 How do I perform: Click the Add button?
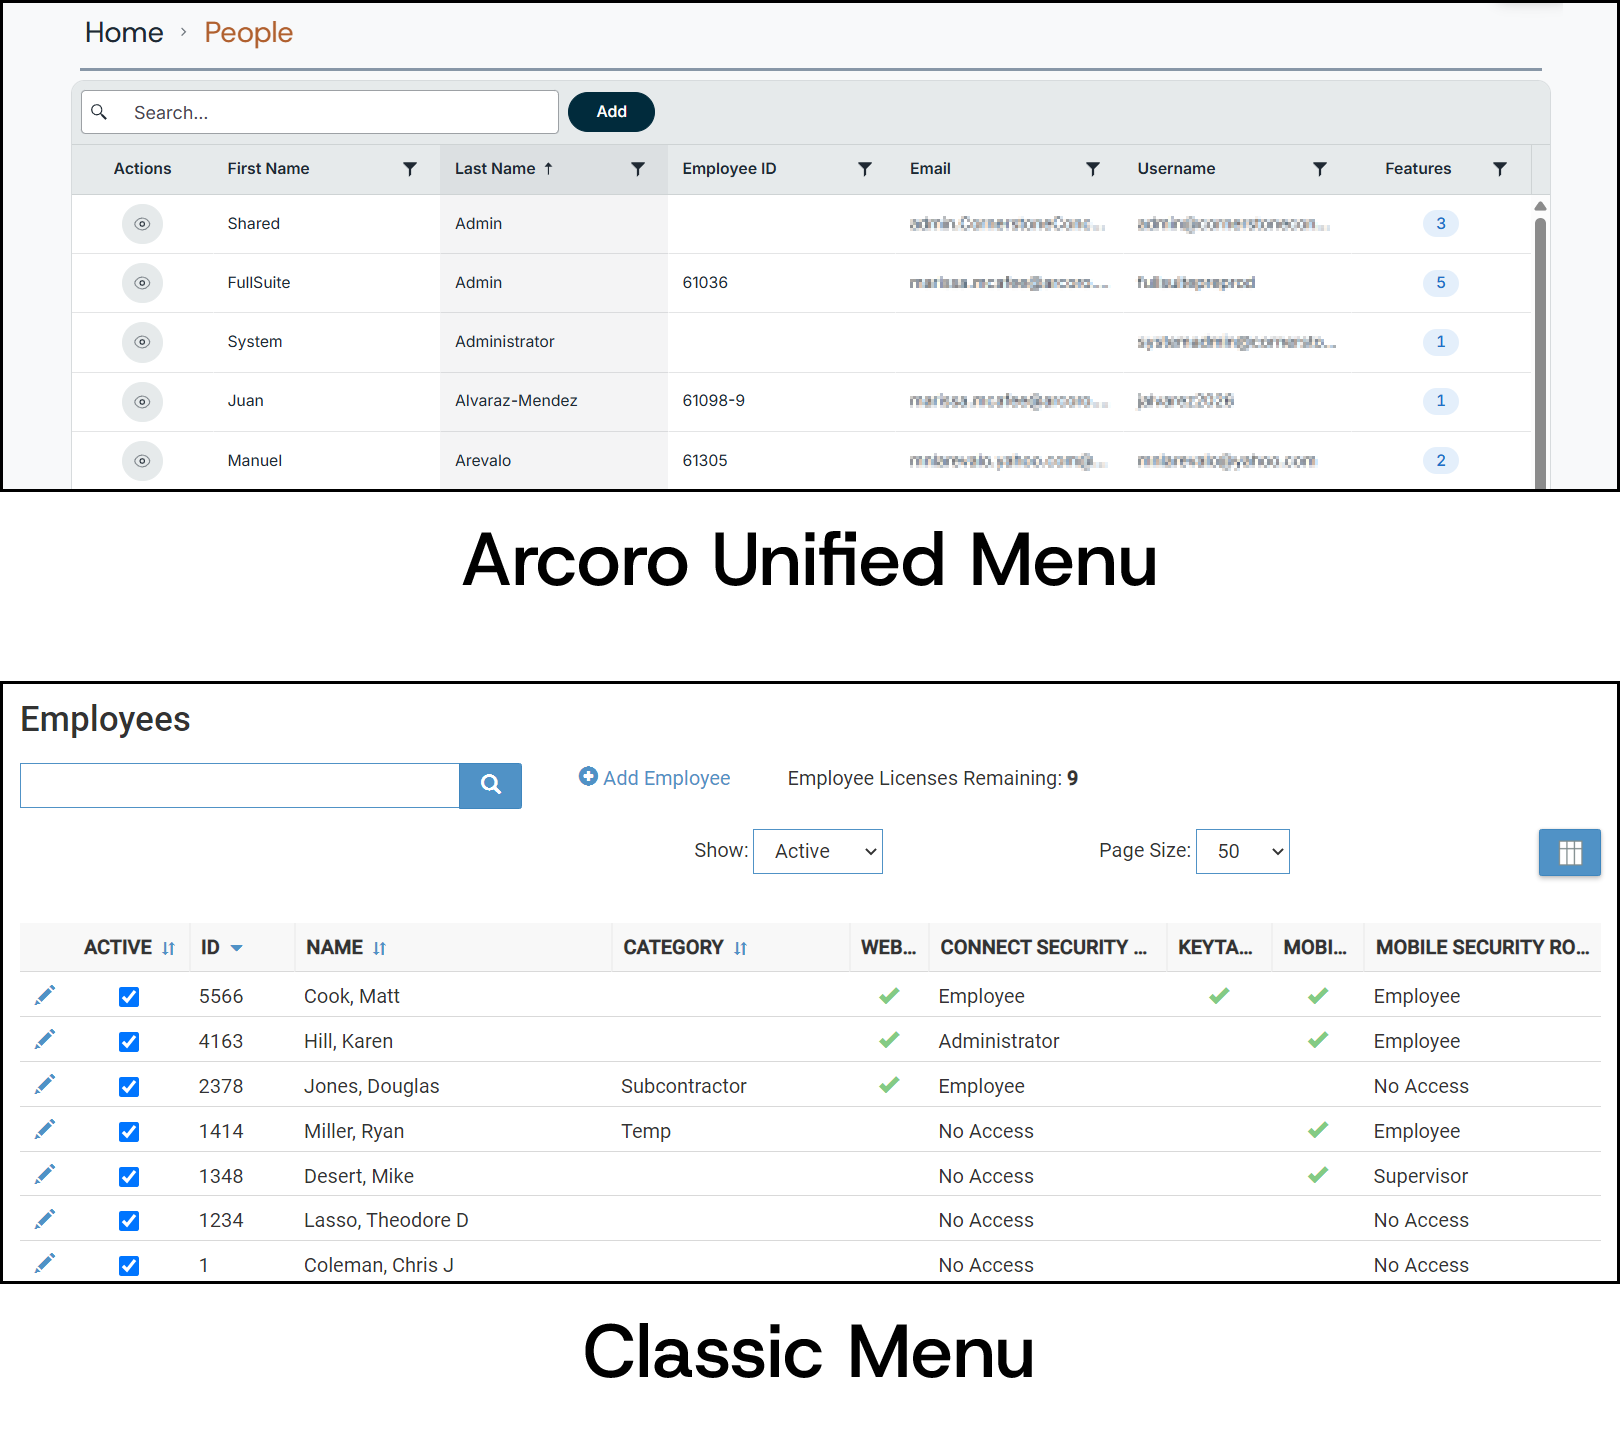611,112
